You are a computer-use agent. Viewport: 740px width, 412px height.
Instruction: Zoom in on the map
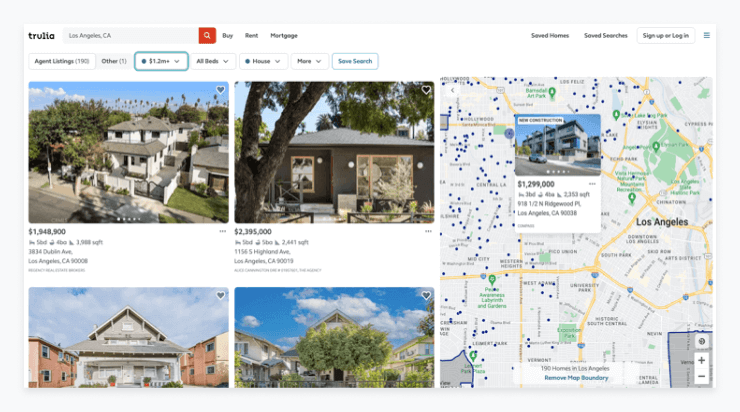[x=701, y=360]
